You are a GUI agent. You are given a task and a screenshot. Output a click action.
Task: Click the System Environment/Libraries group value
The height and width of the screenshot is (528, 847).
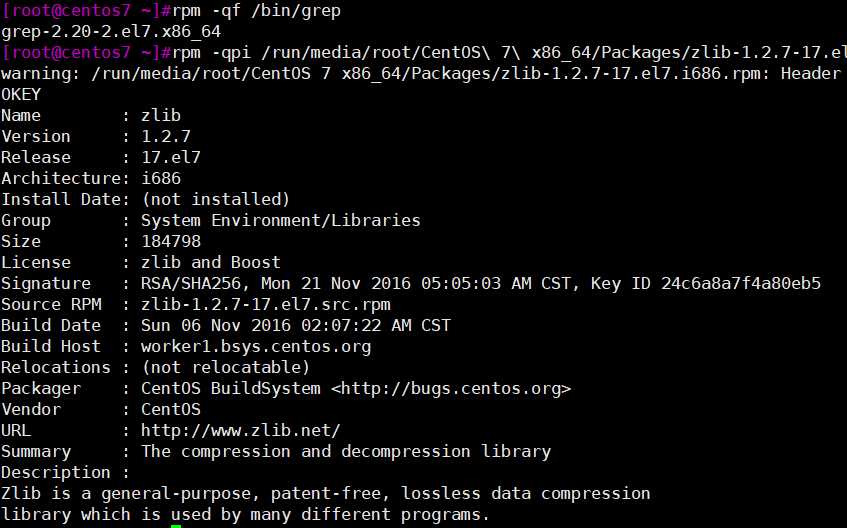(x=281, y=220)
